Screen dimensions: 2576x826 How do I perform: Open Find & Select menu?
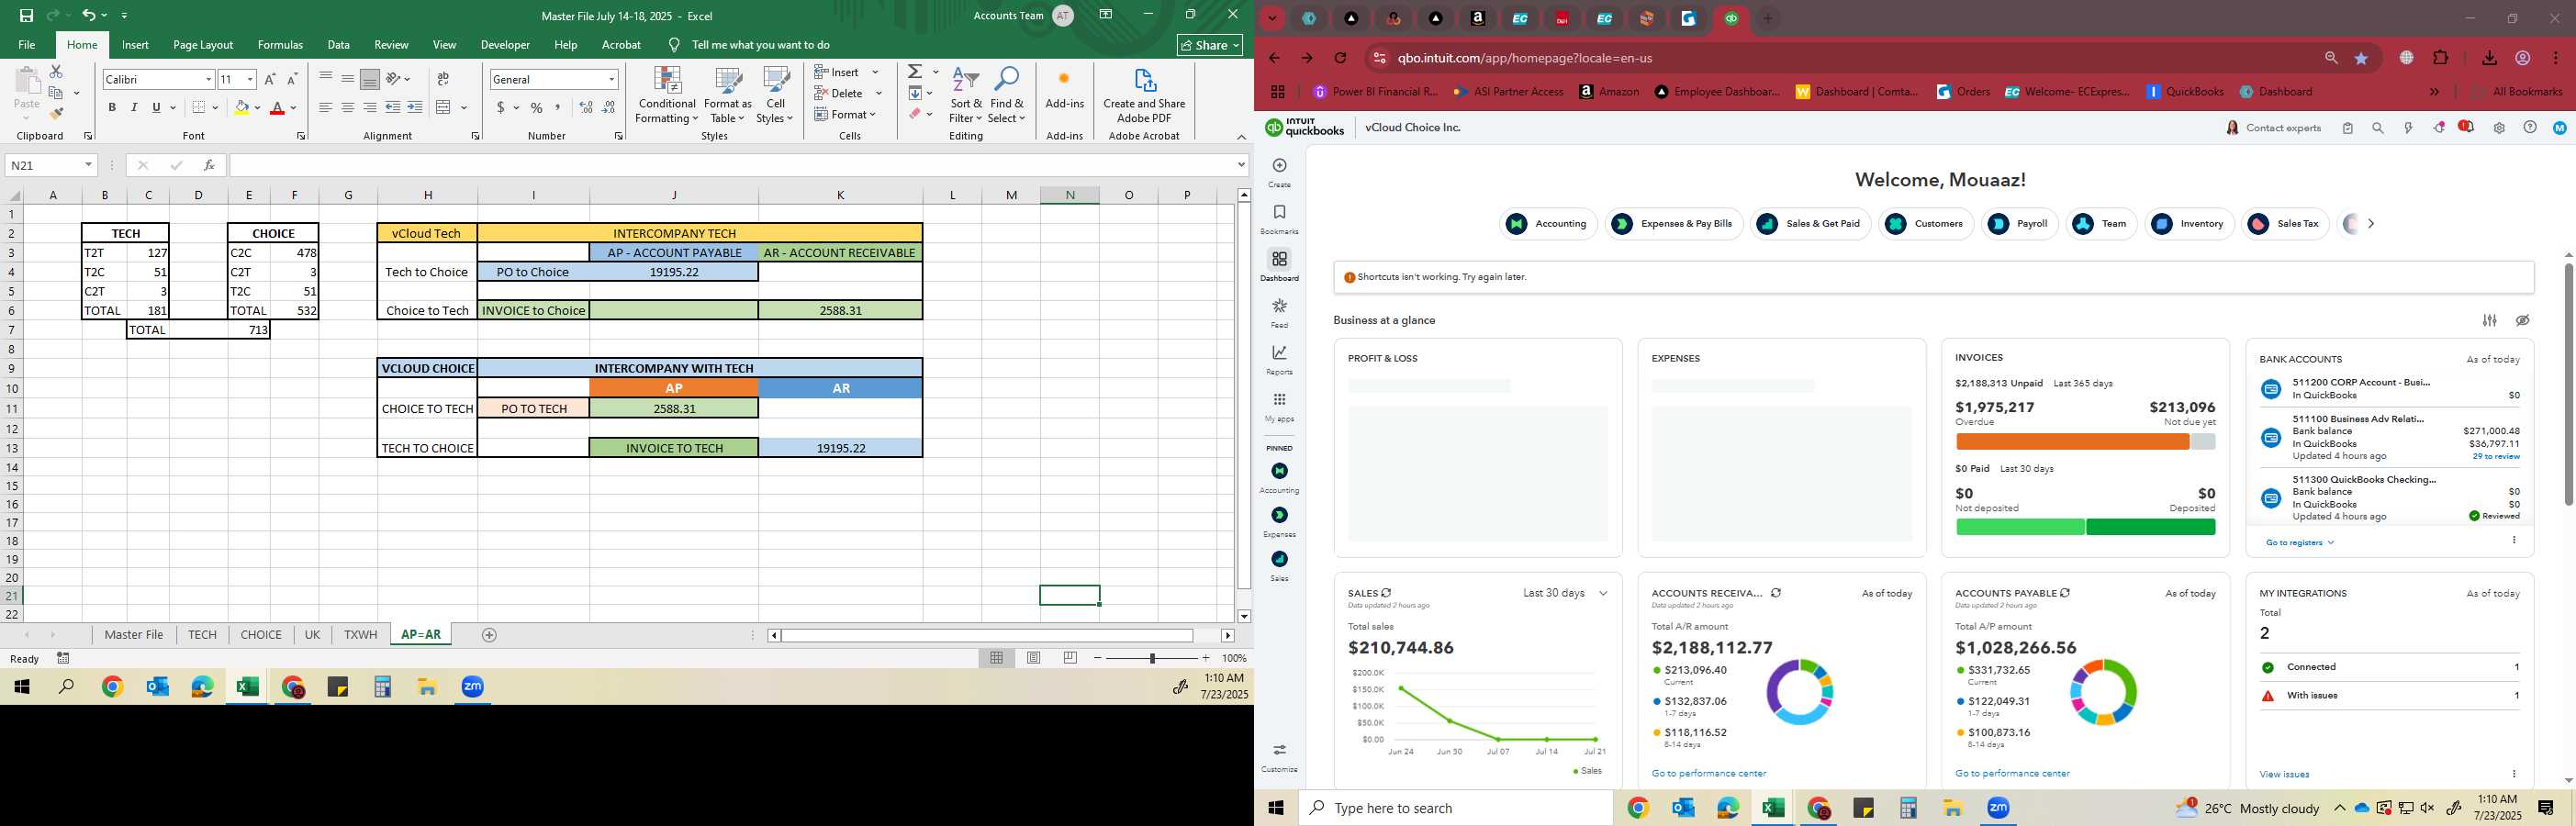pos(1007,96)
